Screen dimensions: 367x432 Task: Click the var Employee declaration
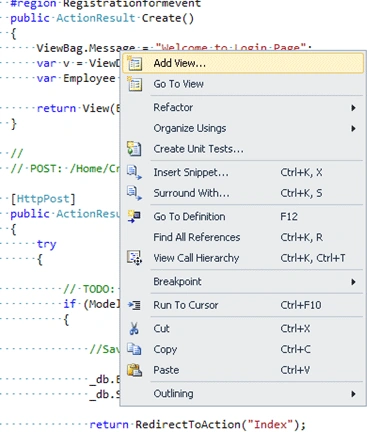click(x=76, y=78)
